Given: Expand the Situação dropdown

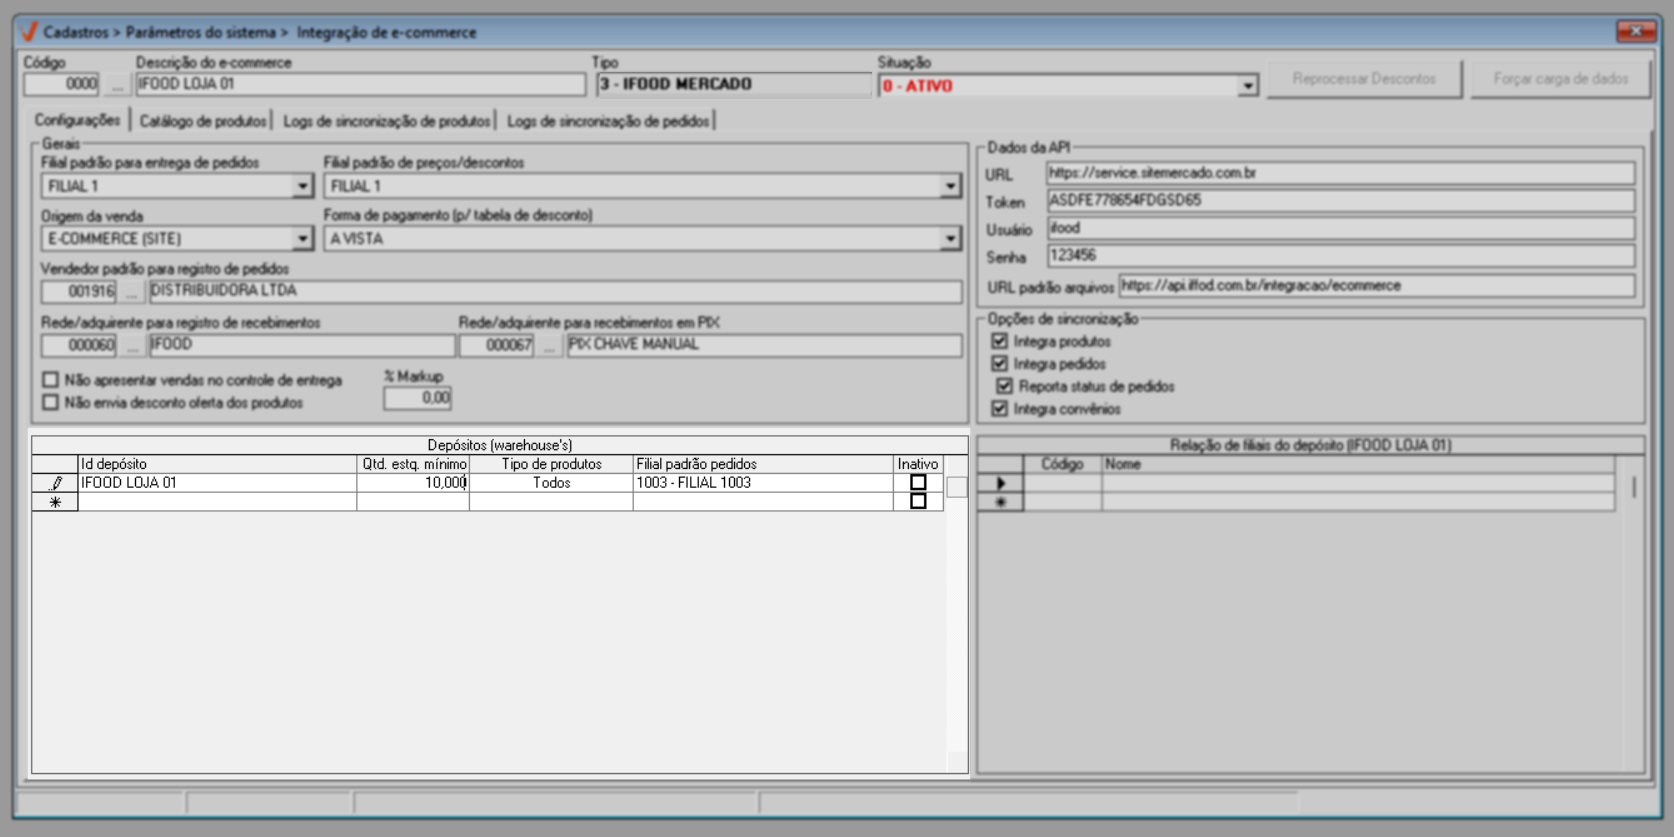Looking at the screenshot, I should pyautogui.click(x=1247, y=86).
